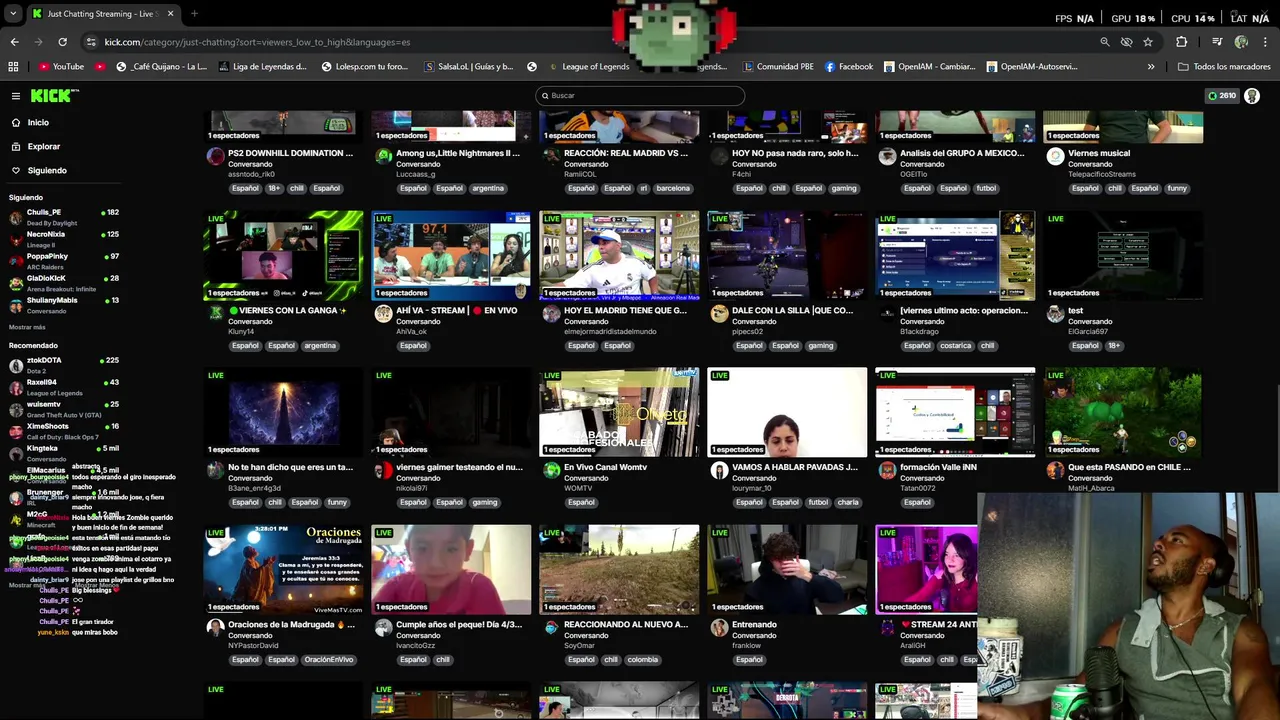Expand hidden bookmarks with chevron

[x=1151, y=67]
